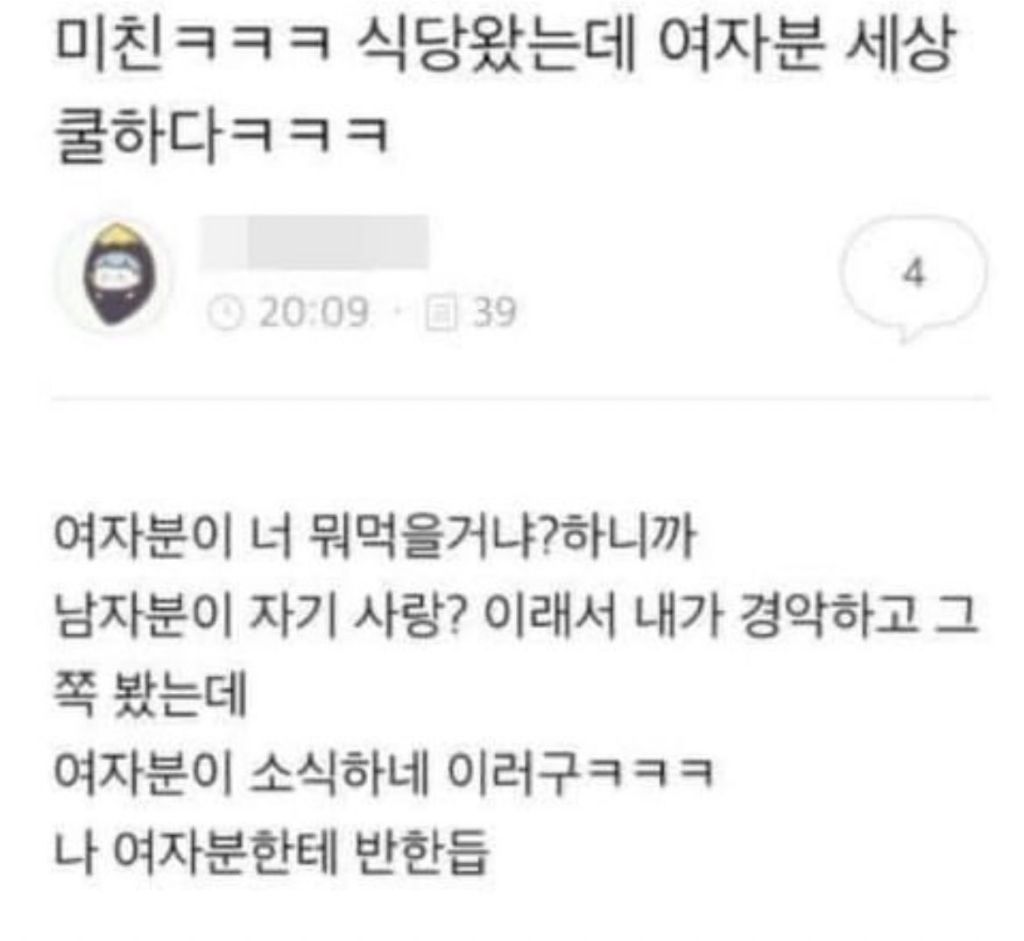Click the blurred author username
This screenshot has width=1024, height=941.
pyautogui.click(x=314, y=242)
